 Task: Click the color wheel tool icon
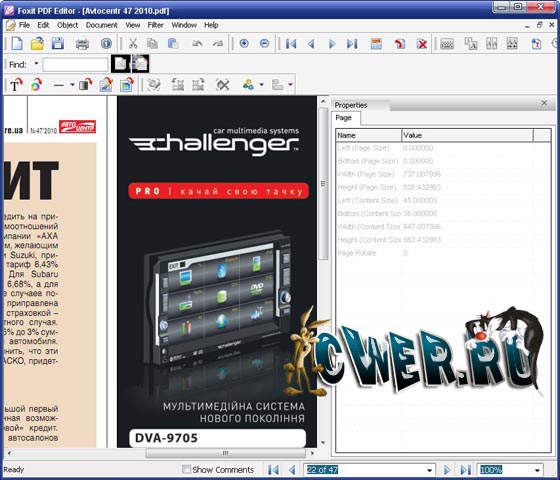coord(36,85)
